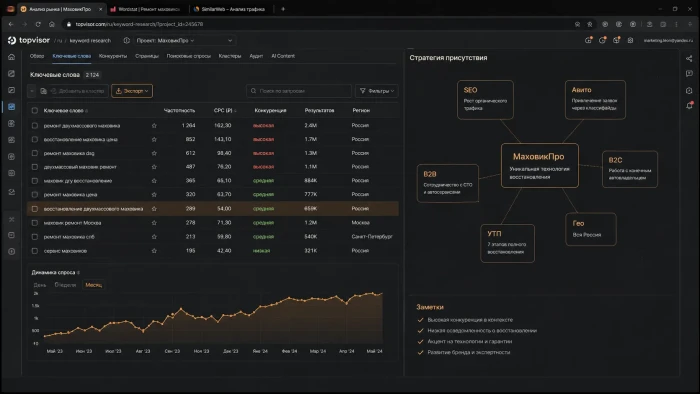Viewport: 700px width, 394px height.
Task: Click the B2B strategy card
Action: [x=448, y=183]
